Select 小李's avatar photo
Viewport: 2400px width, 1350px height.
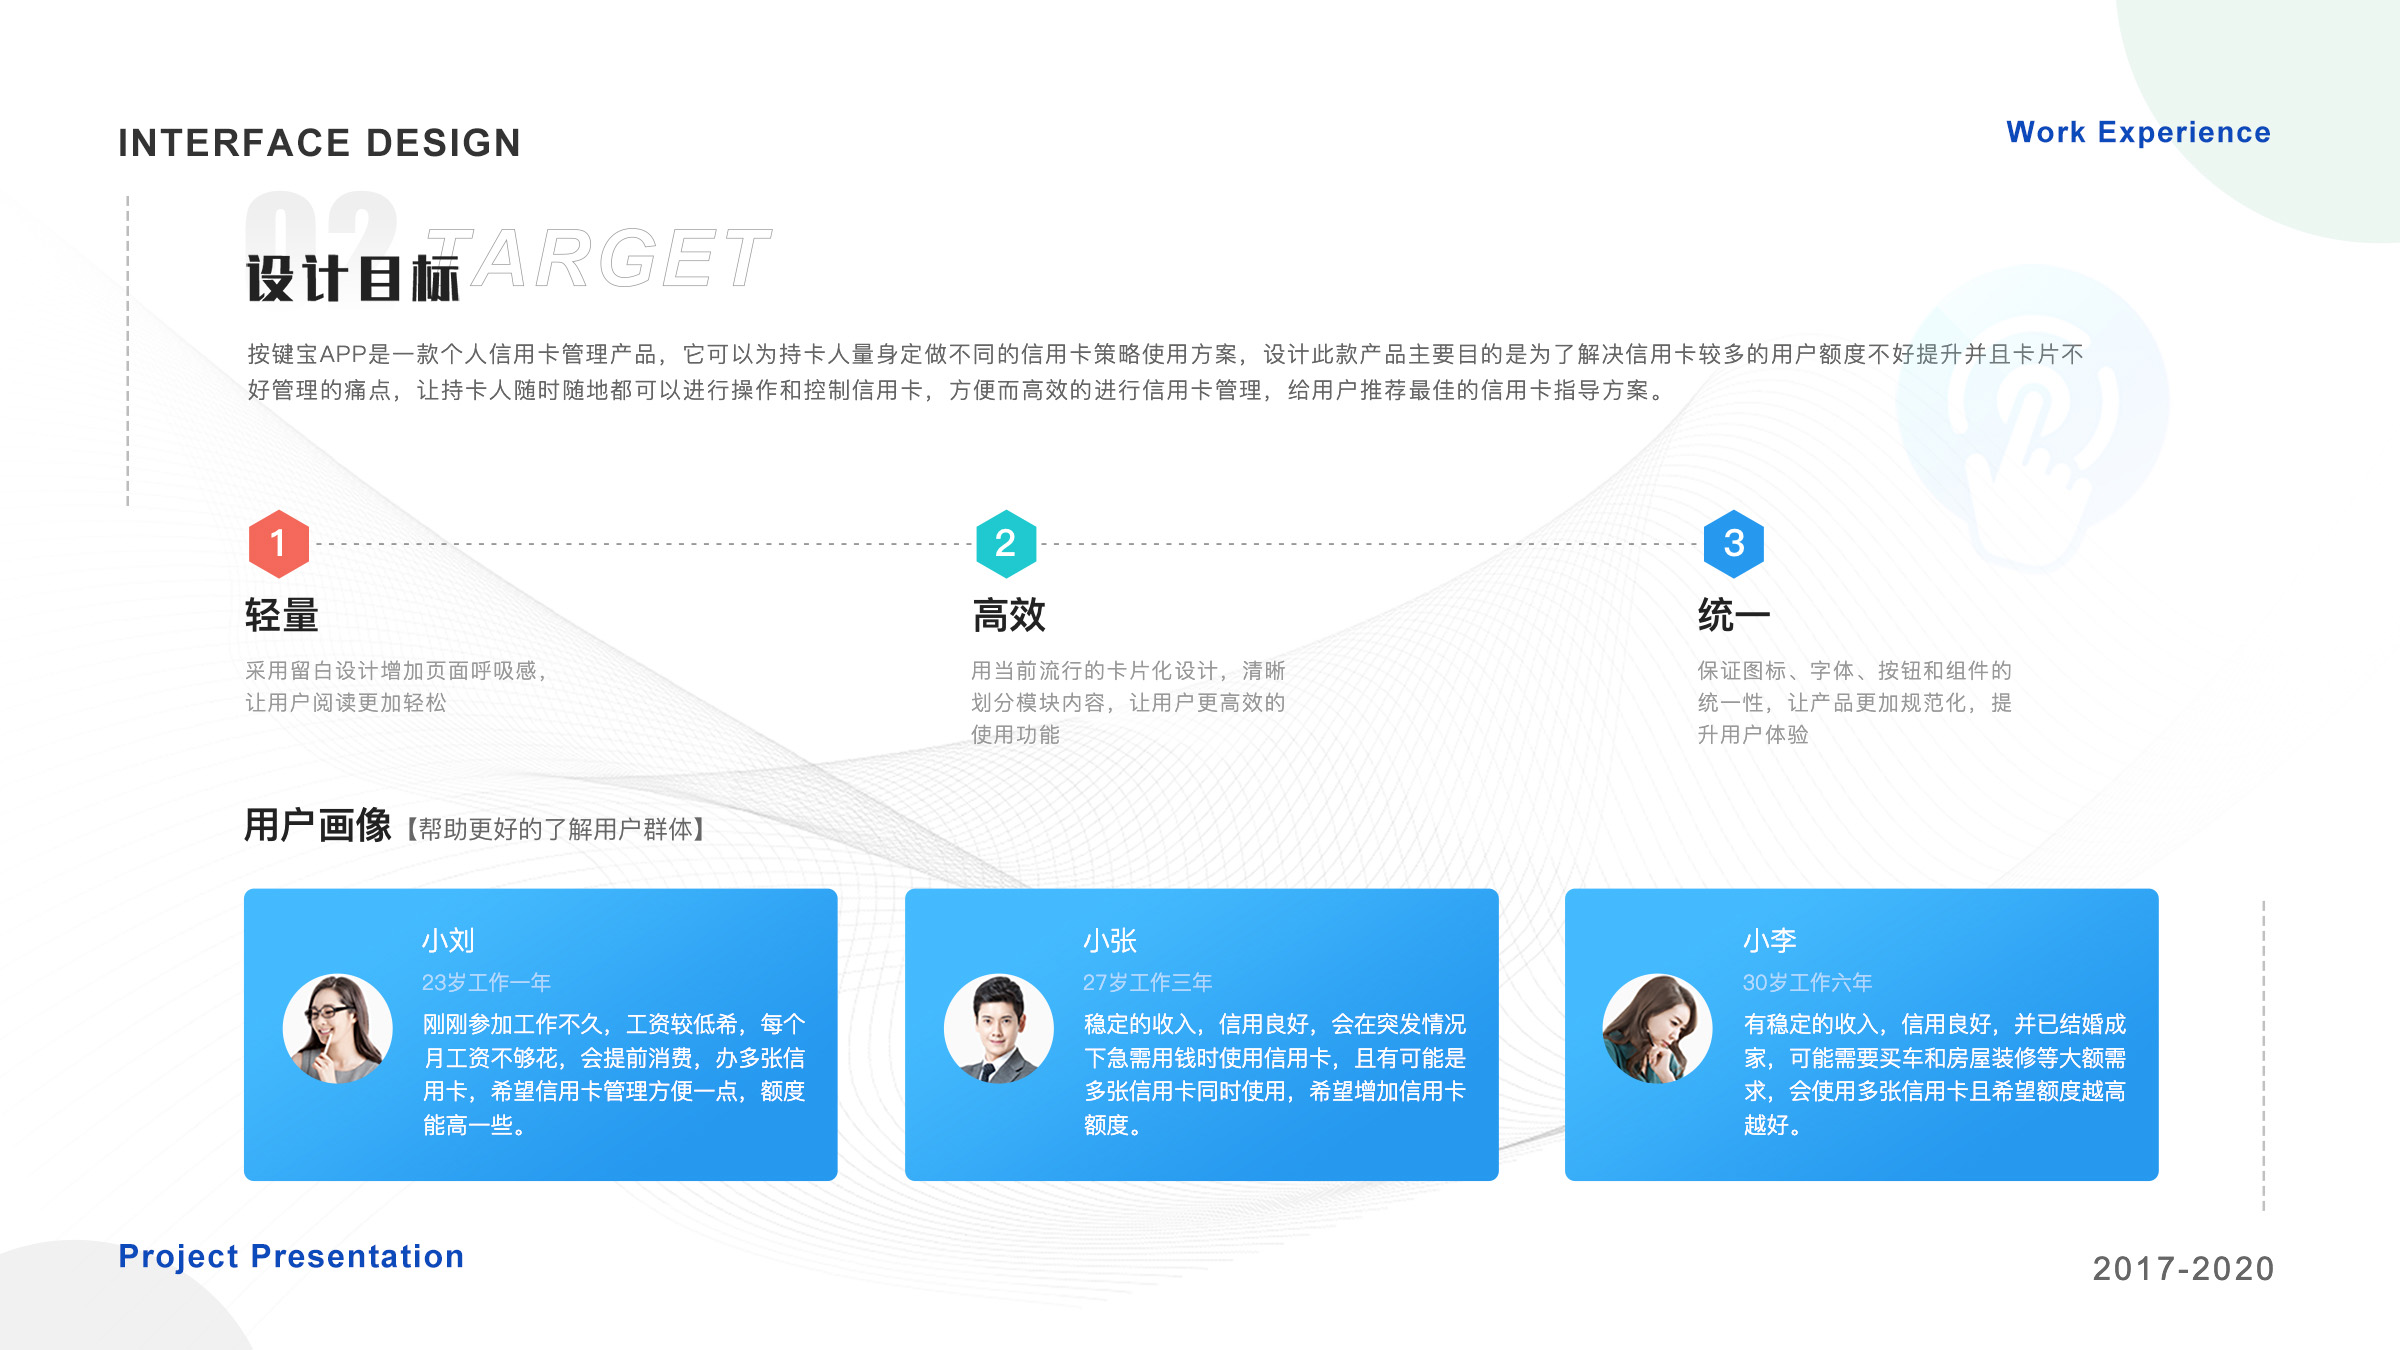click(x=1657, y=1029)
